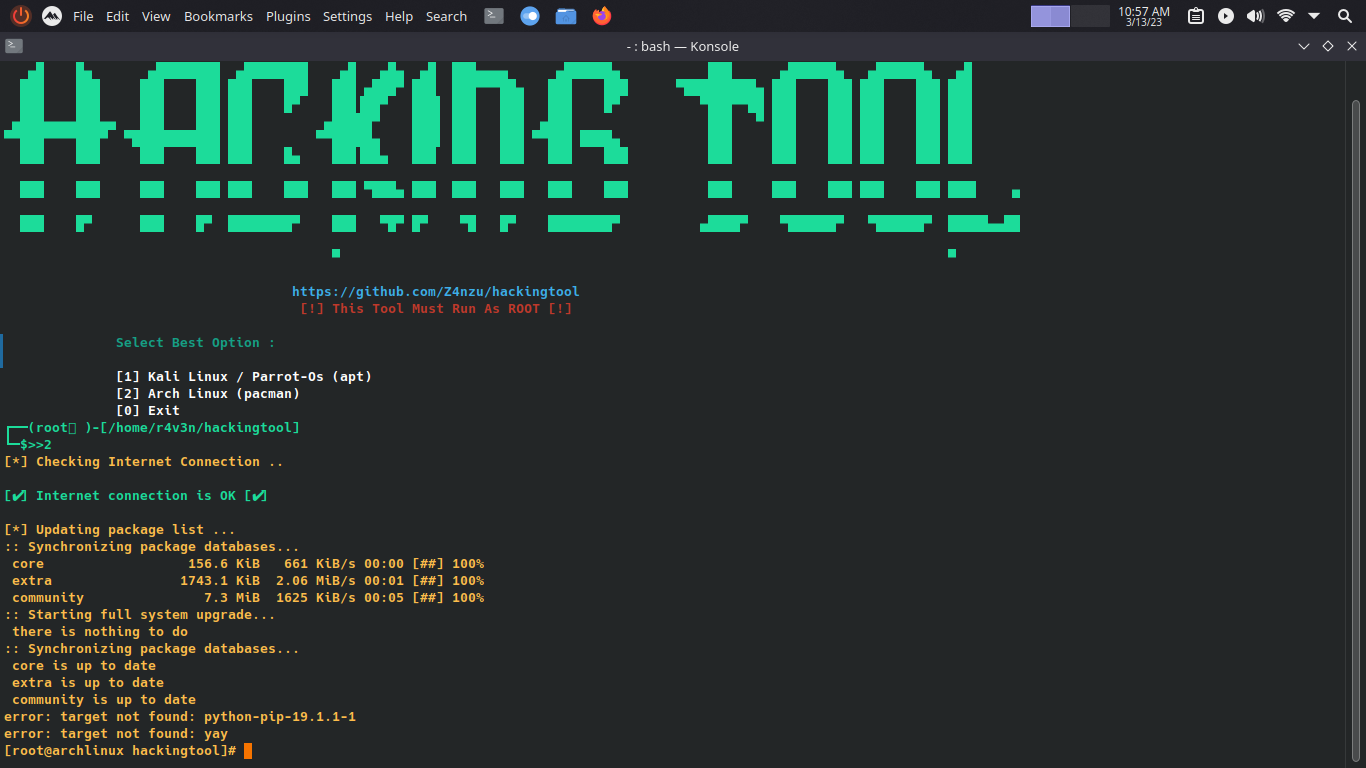Click the red power/logout icon
The width and height of the screenshot is (1366, 768).
click(x=21, y=16)
